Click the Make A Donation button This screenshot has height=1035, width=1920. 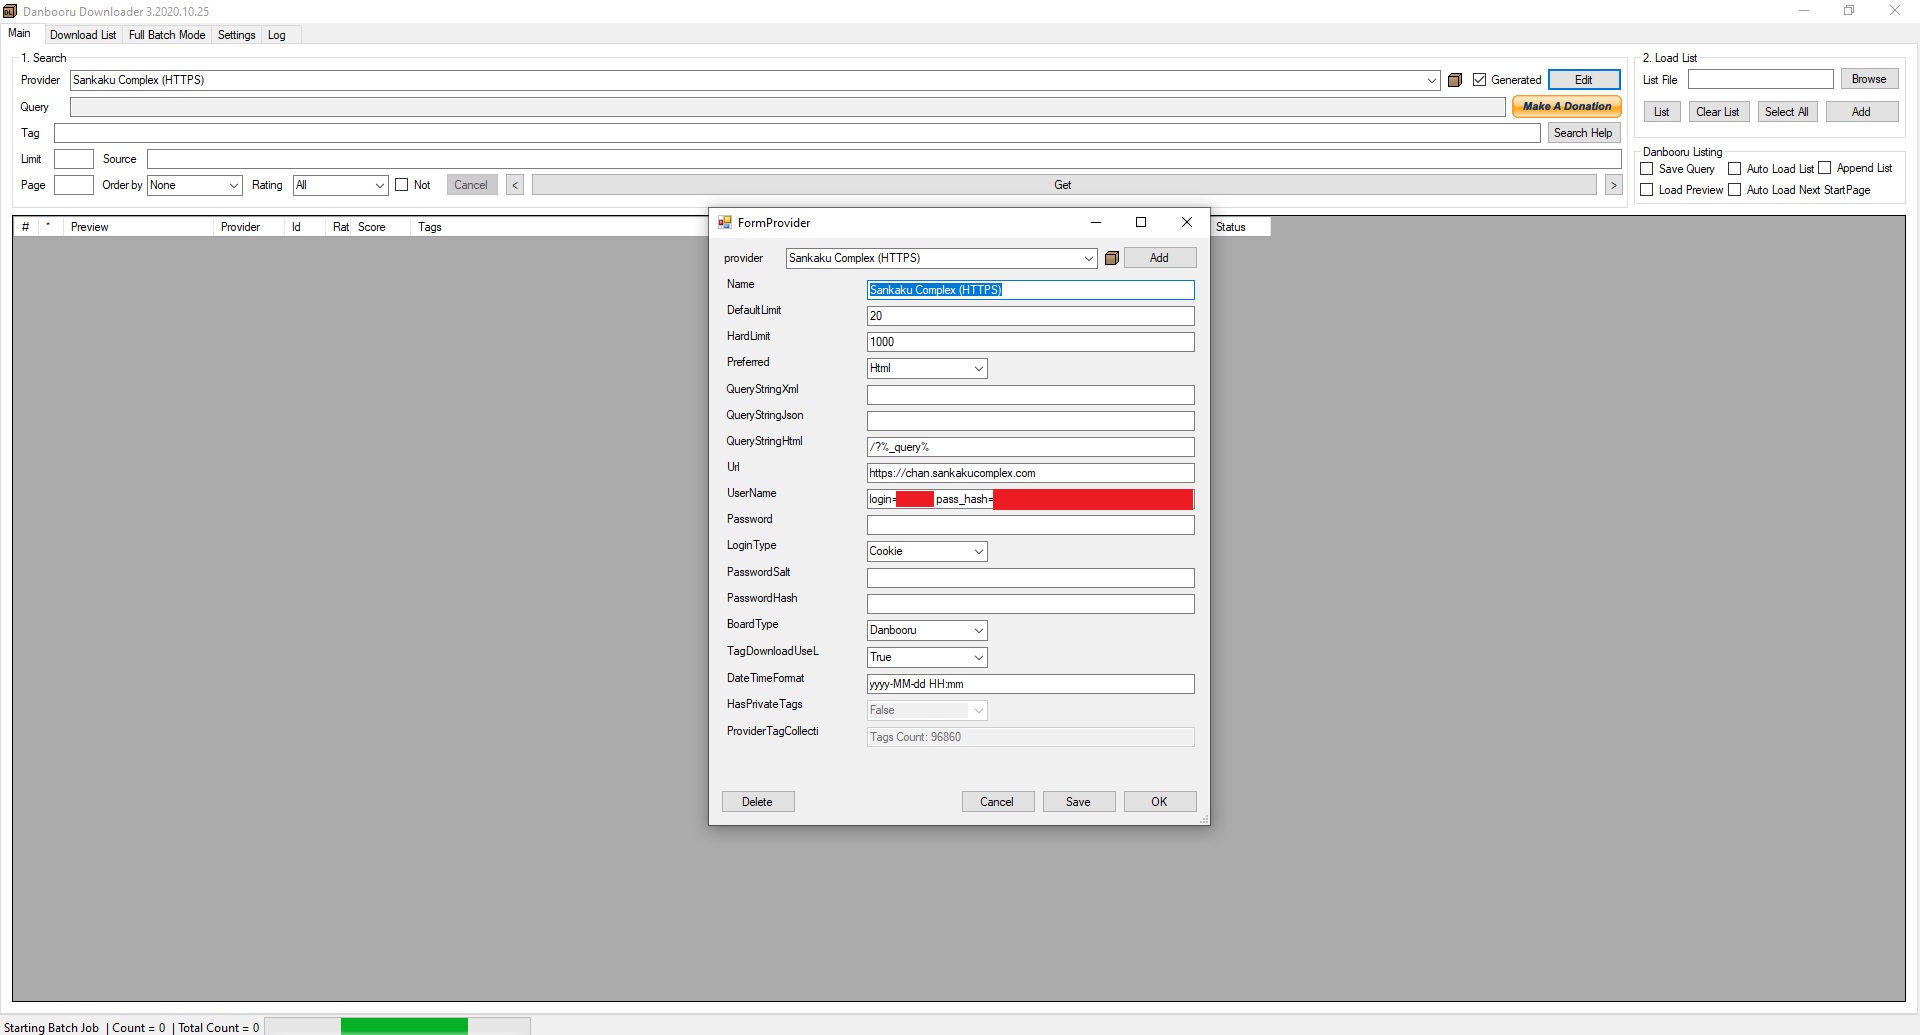(x=1567, y=106)
